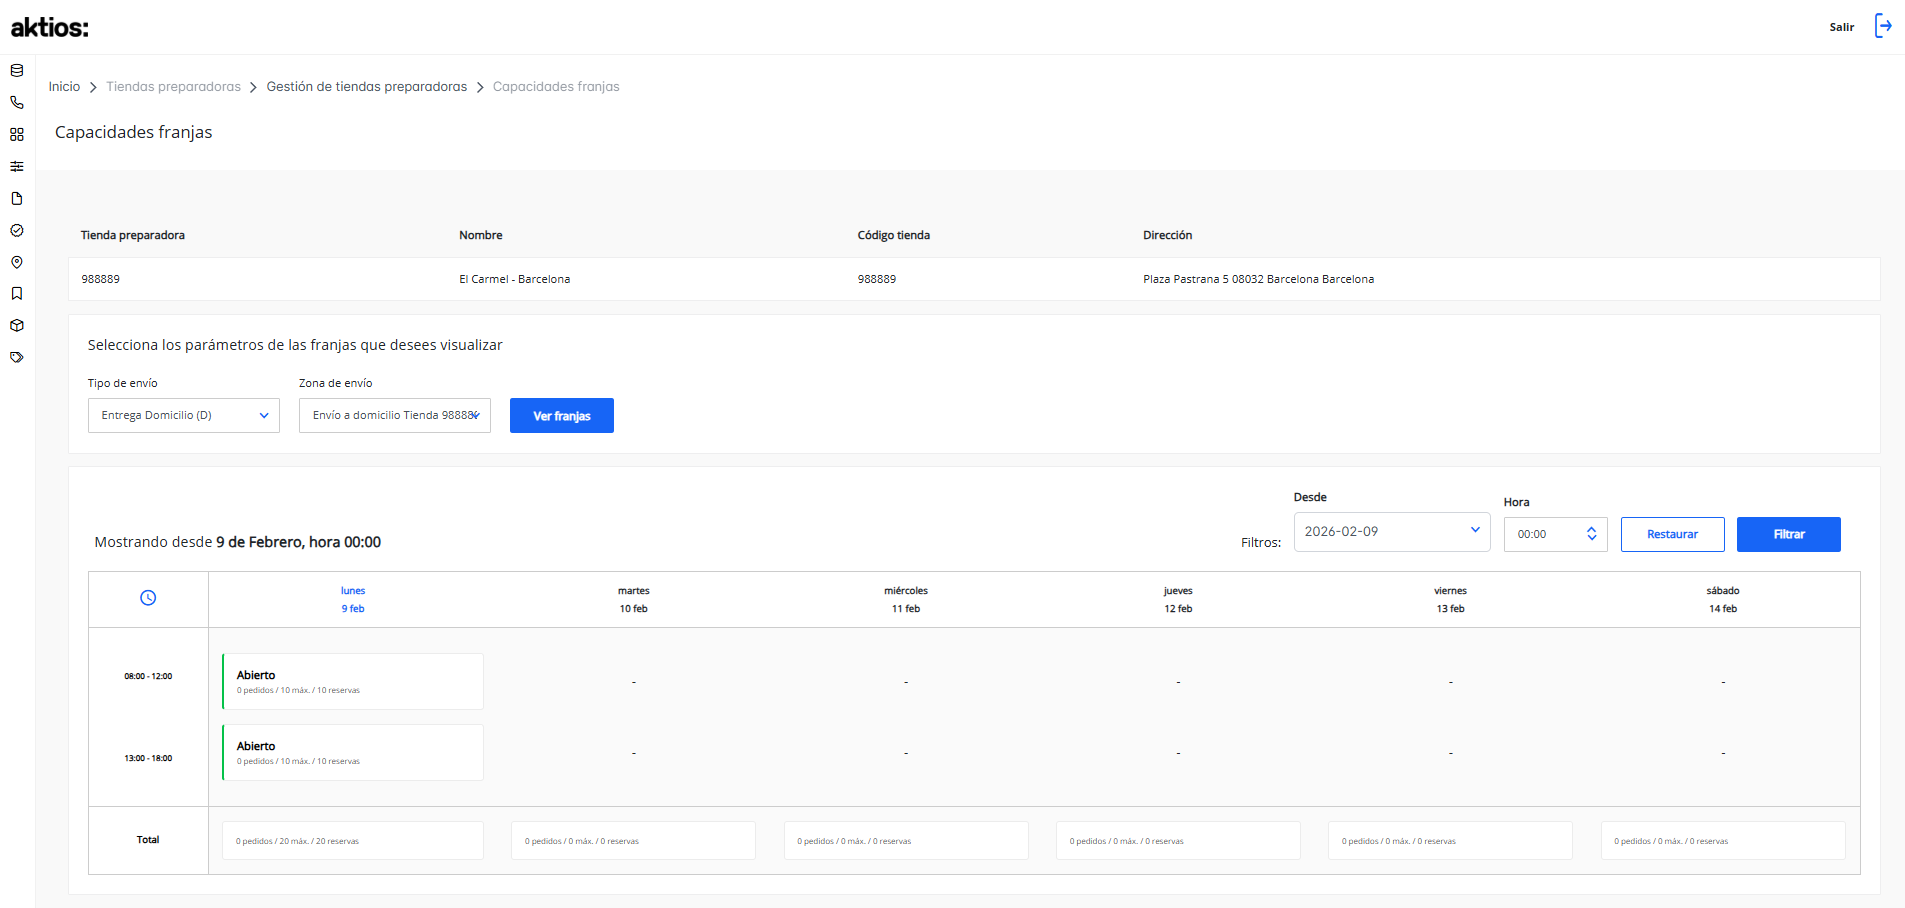The image size is (1905, 908).
Task: Open the phone icon in the sidebar
Action: coord(17,102)
